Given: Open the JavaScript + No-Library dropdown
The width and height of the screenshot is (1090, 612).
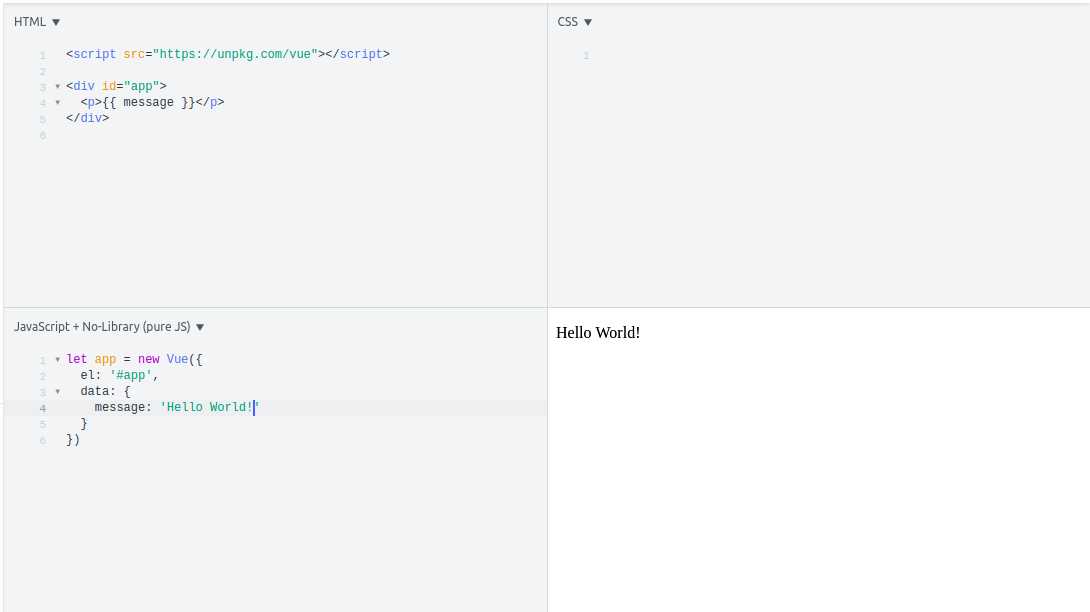Looking at the screenshot, I should [109, 327].
